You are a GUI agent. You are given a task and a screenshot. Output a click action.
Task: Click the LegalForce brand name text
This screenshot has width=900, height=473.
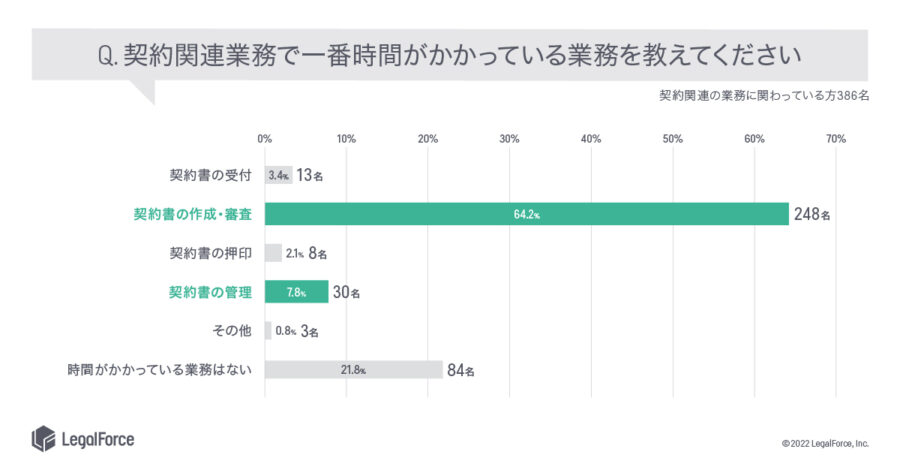(x=98, y=440)
